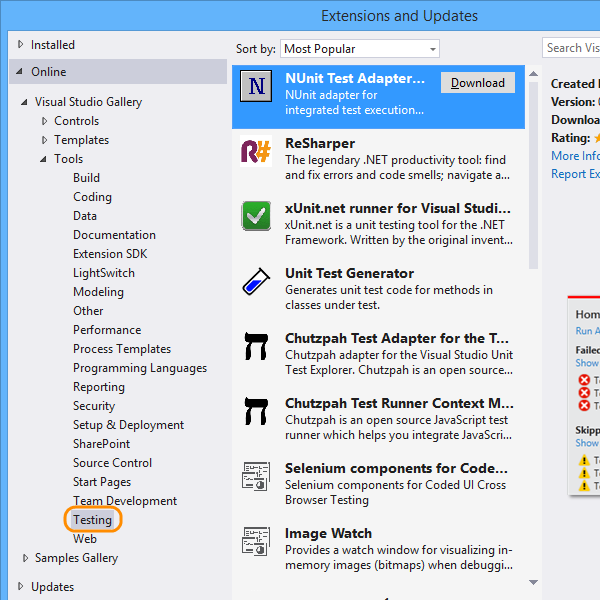The height and width of the screenshot is (600, 600).
Task: Open the Sort by dropdown
Action: [359, 49]
